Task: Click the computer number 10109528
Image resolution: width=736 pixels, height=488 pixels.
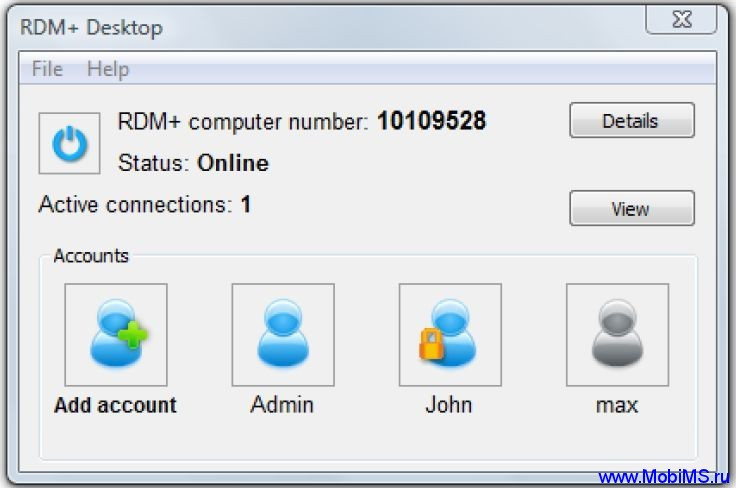Action: pos(432,121)
